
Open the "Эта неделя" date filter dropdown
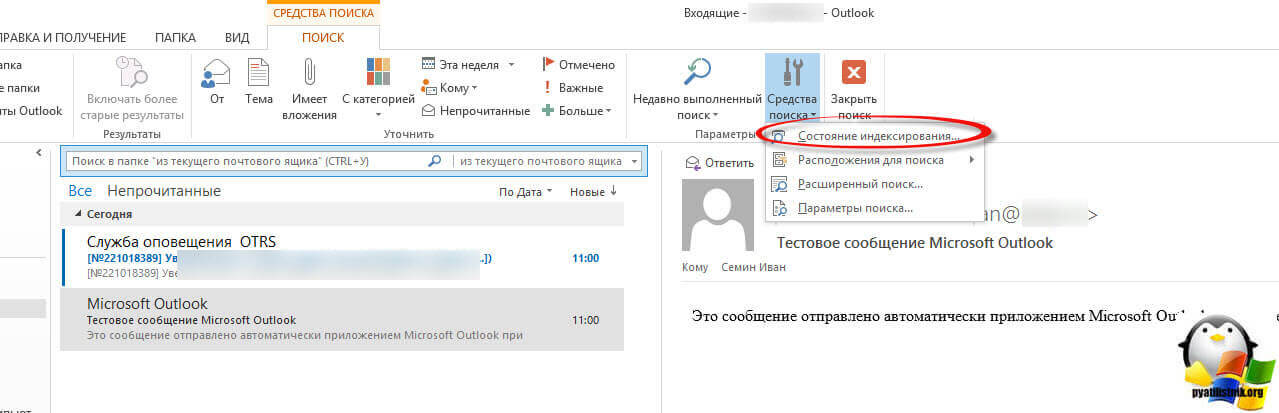click(x=468, y=64)
